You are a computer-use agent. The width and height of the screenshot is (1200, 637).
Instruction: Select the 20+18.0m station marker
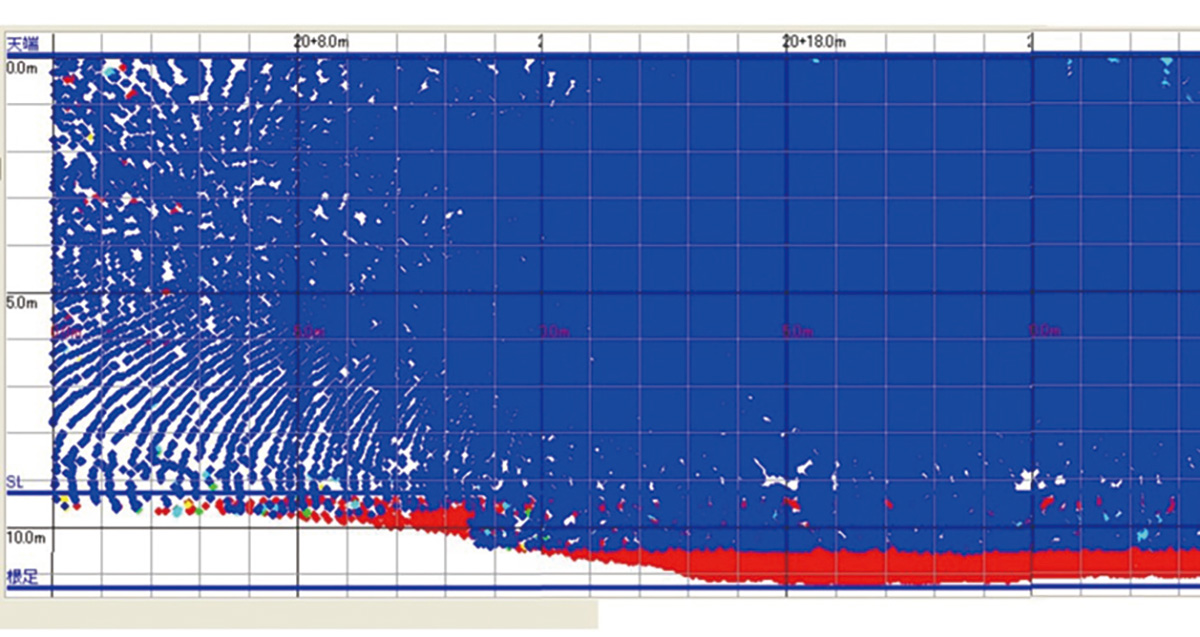(x=815, y=42)
